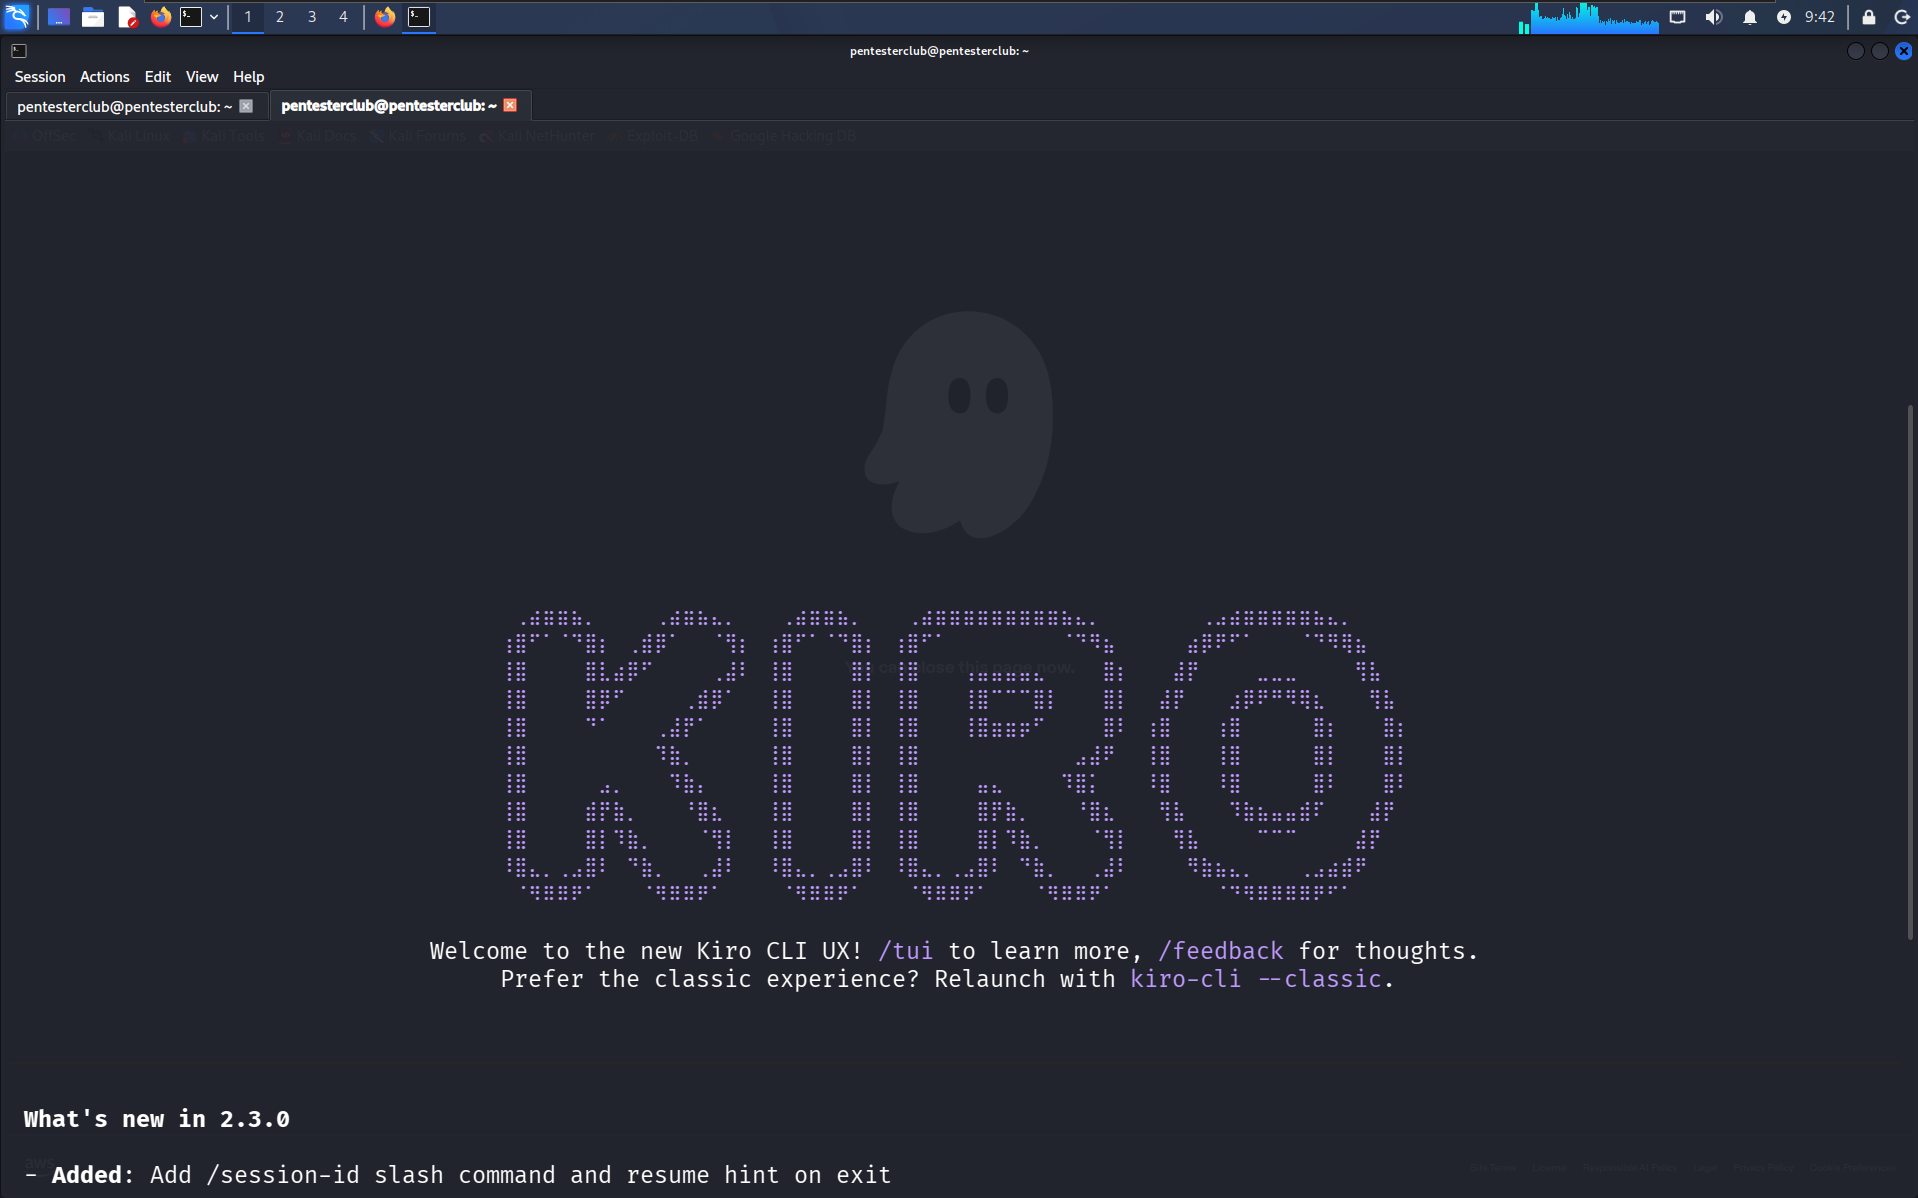This screenshot has width=1918, height=1198.
Task: Switch to the running Firefox window
Action: pos(385,17)
